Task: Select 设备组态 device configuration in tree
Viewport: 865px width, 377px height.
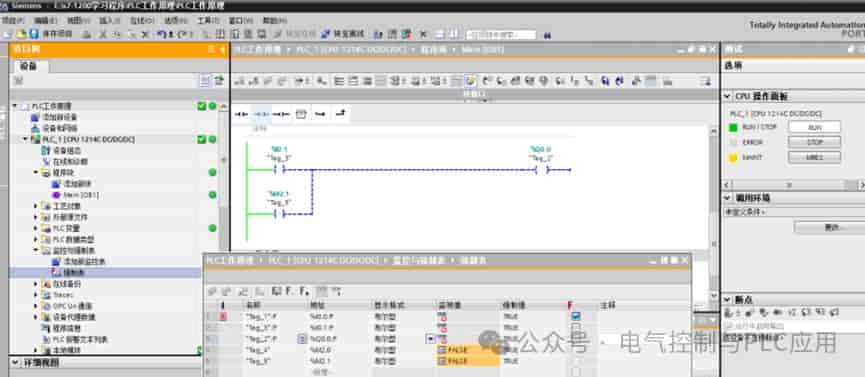Action: point(67,150)
